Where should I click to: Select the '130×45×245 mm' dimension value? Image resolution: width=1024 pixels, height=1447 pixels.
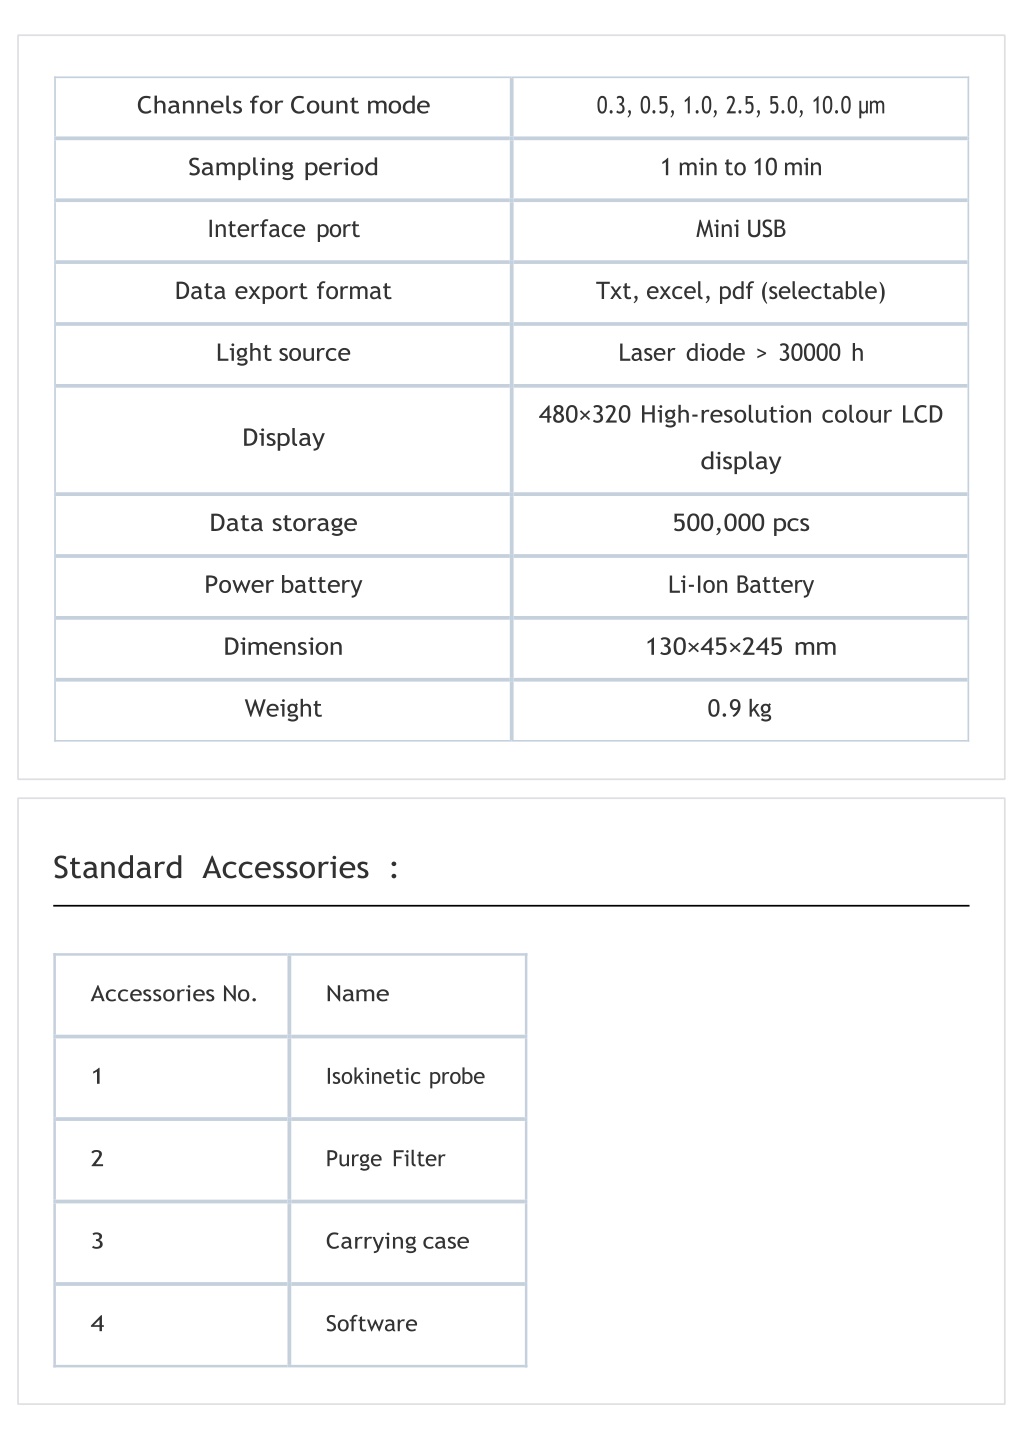tap(741, 648)
